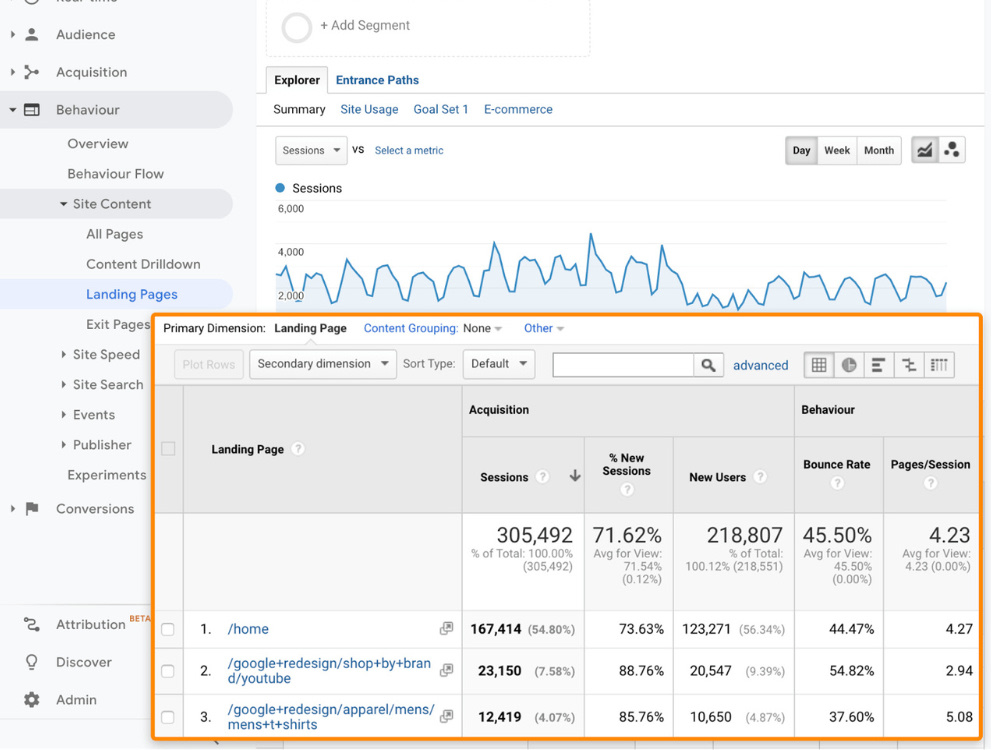Click help icon next to Landing Page
Screen dimensions: 1000x750
coord(297,449)
